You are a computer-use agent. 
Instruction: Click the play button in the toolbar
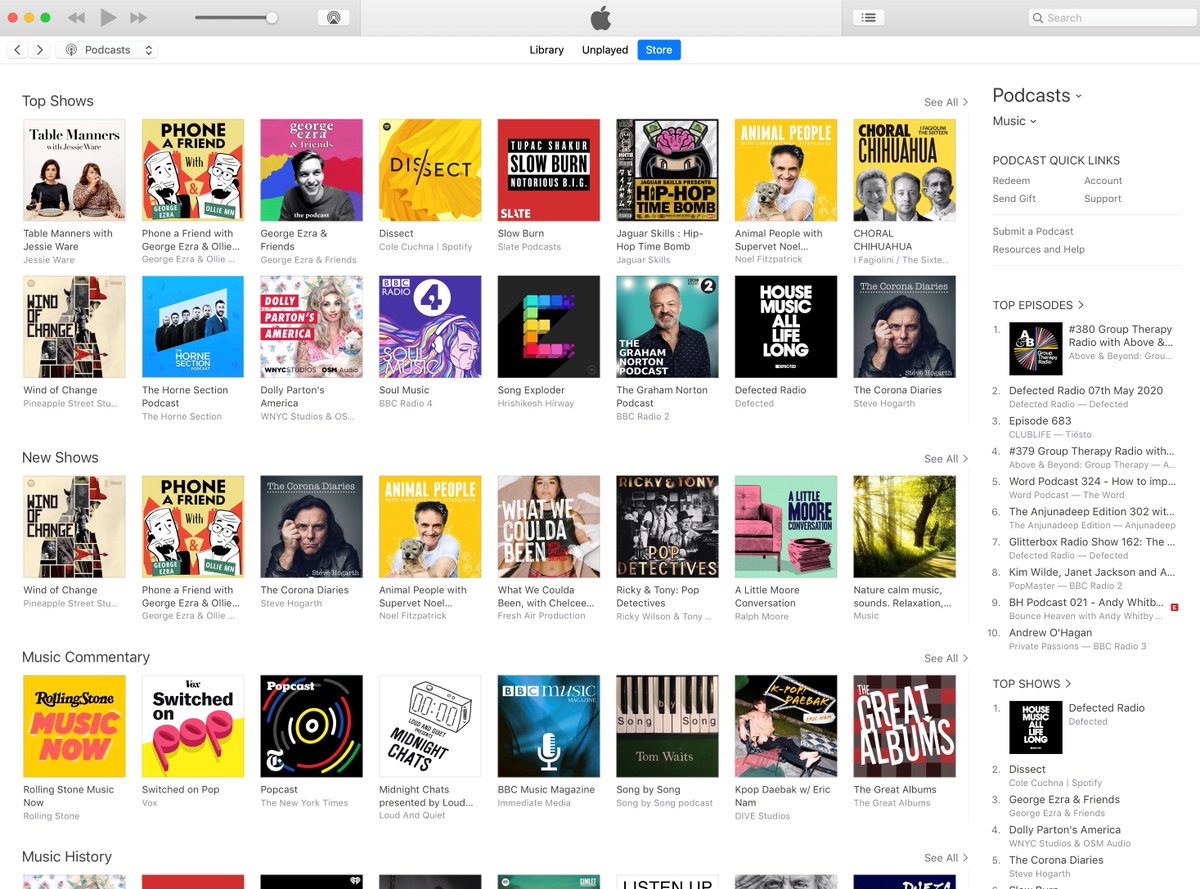coord(109,17)
